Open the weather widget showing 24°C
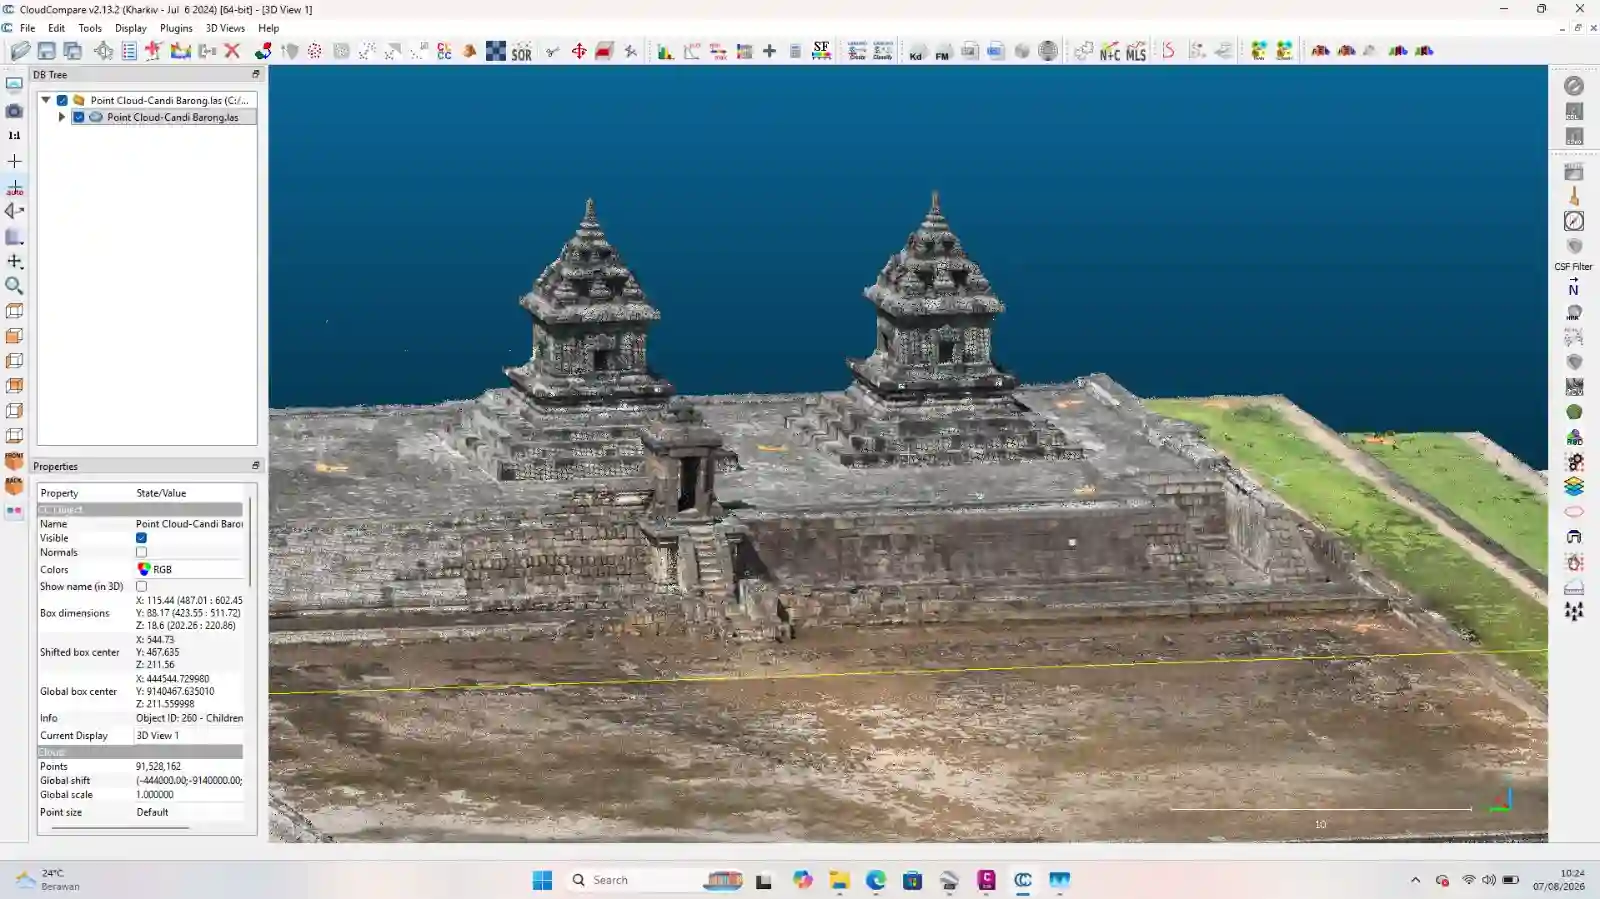This screenshot has height=899, width=1600. tap(48, 880)
